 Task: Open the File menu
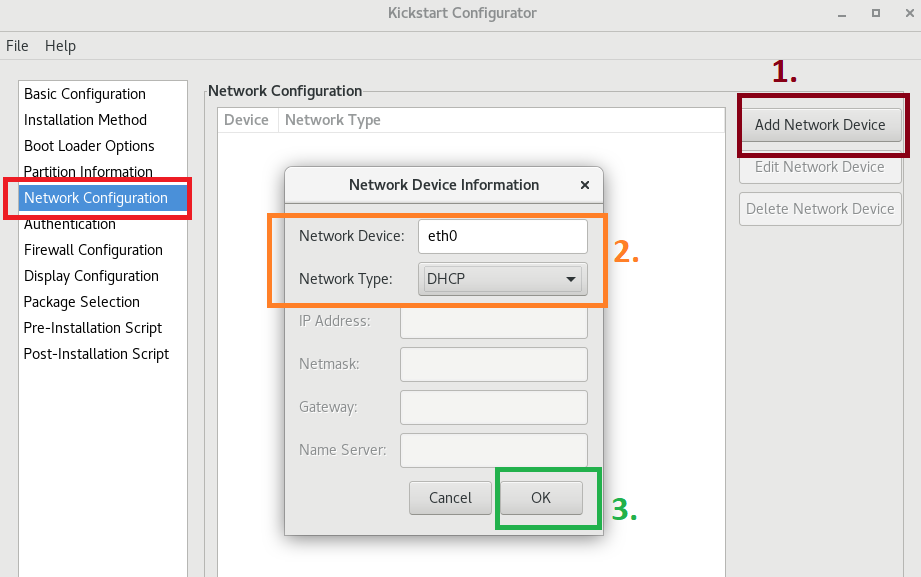[x=17, y=45]
